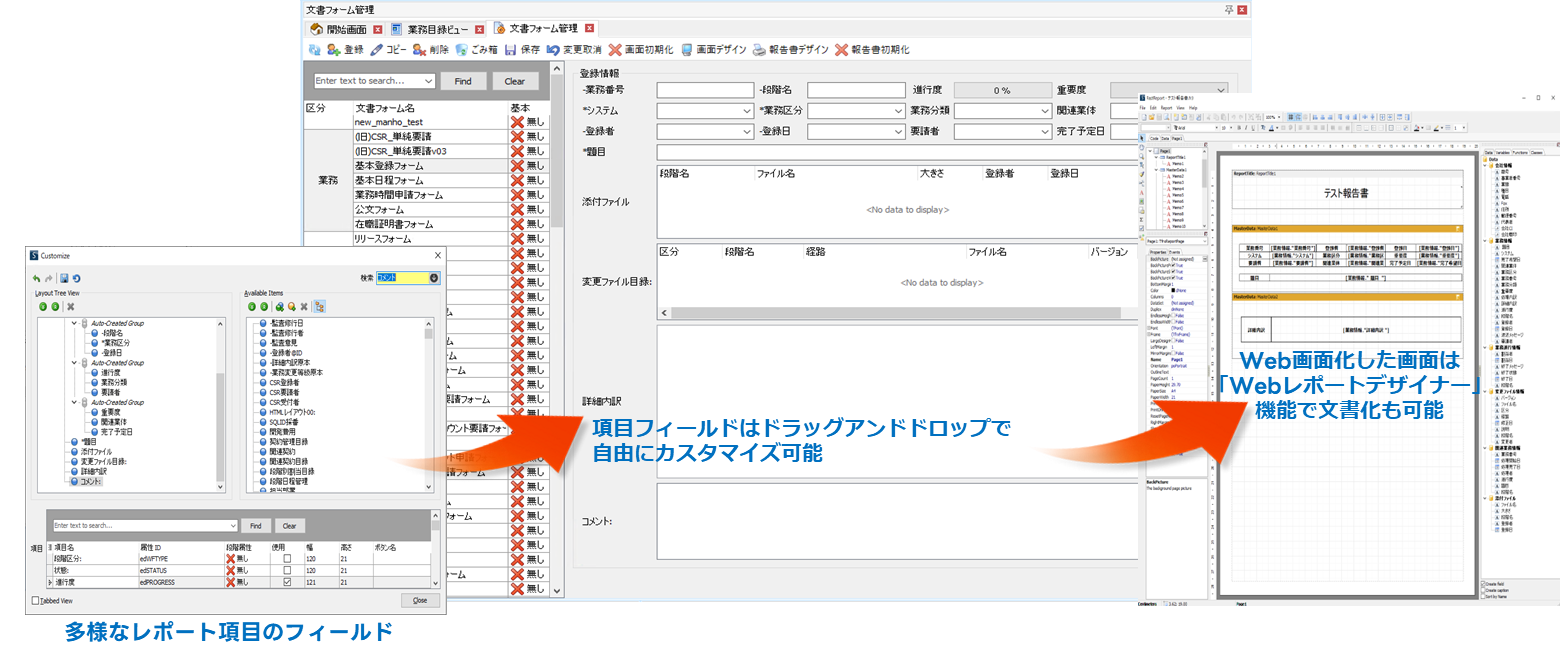Click the 削除 (delete) toolbar icon
This screenshot has width=1560, height=661.
click(418, 49)
